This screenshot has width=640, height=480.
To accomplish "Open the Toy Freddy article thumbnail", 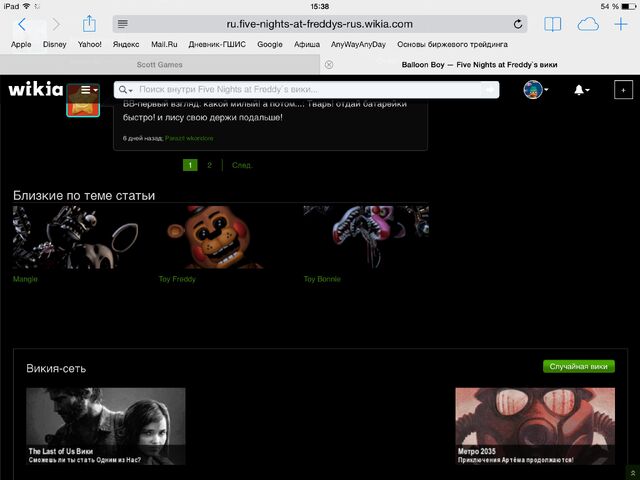I will (221, 237).
